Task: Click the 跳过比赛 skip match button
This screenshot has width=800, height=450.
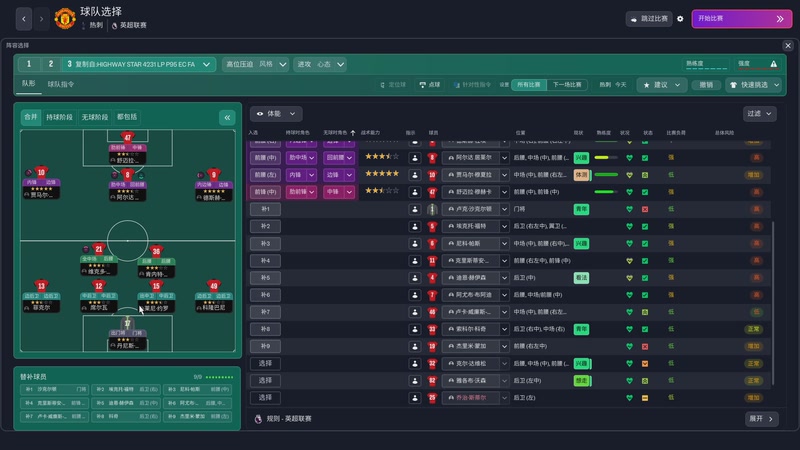Action: [x=649, y=19]
